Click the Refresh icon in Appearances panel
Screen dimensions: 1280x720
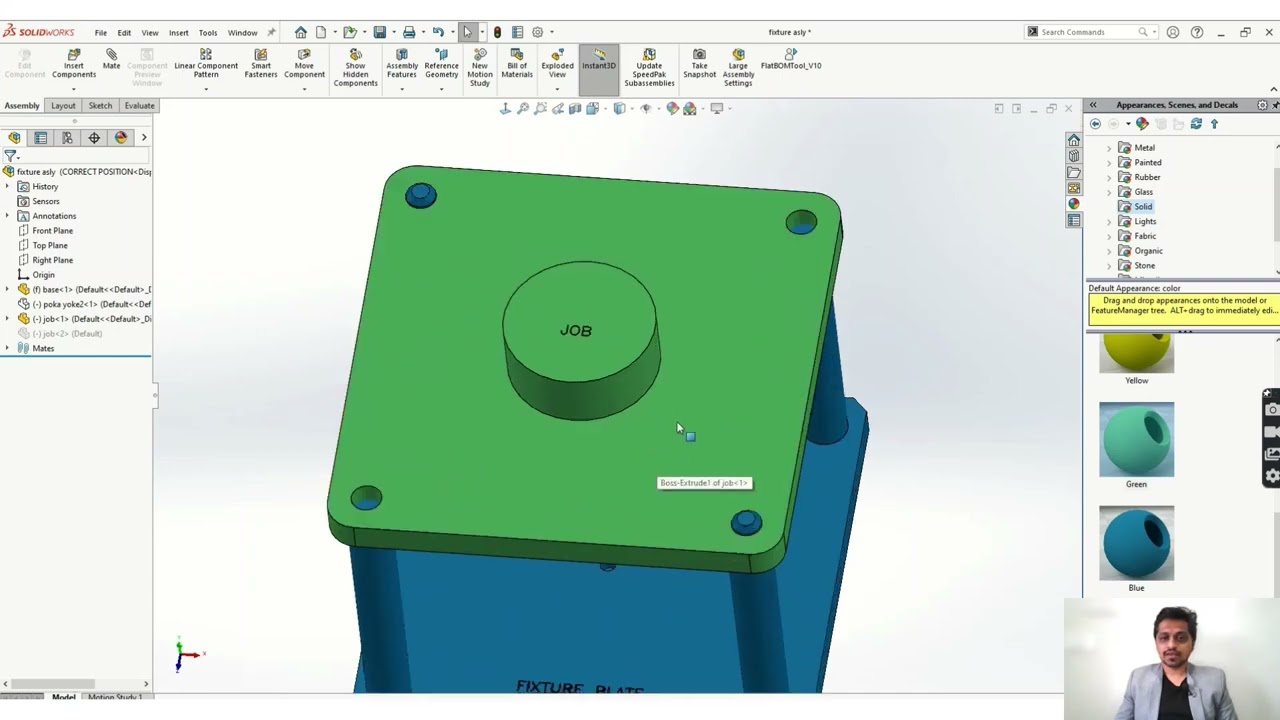pos(1196,124)
